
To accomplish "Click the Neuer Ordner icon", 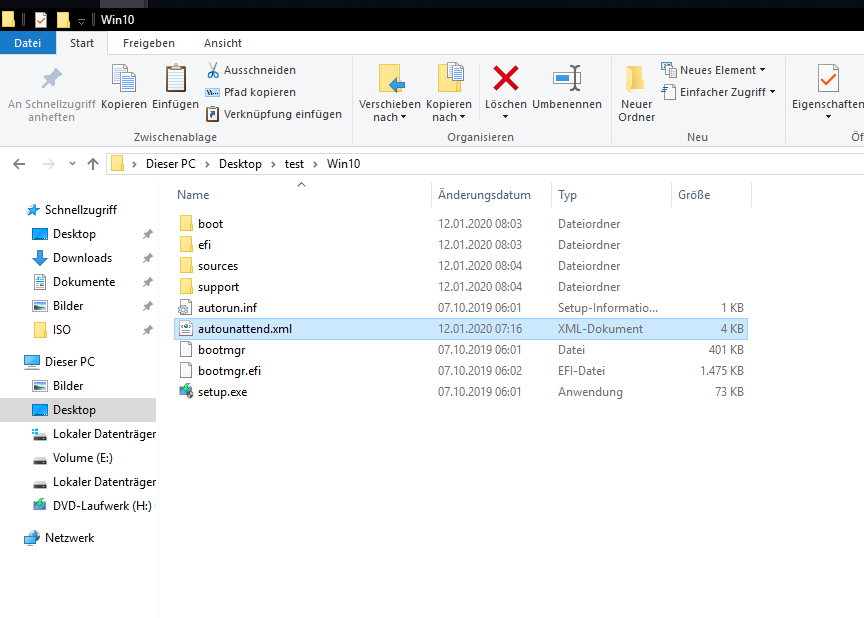I will pos(635,78).
